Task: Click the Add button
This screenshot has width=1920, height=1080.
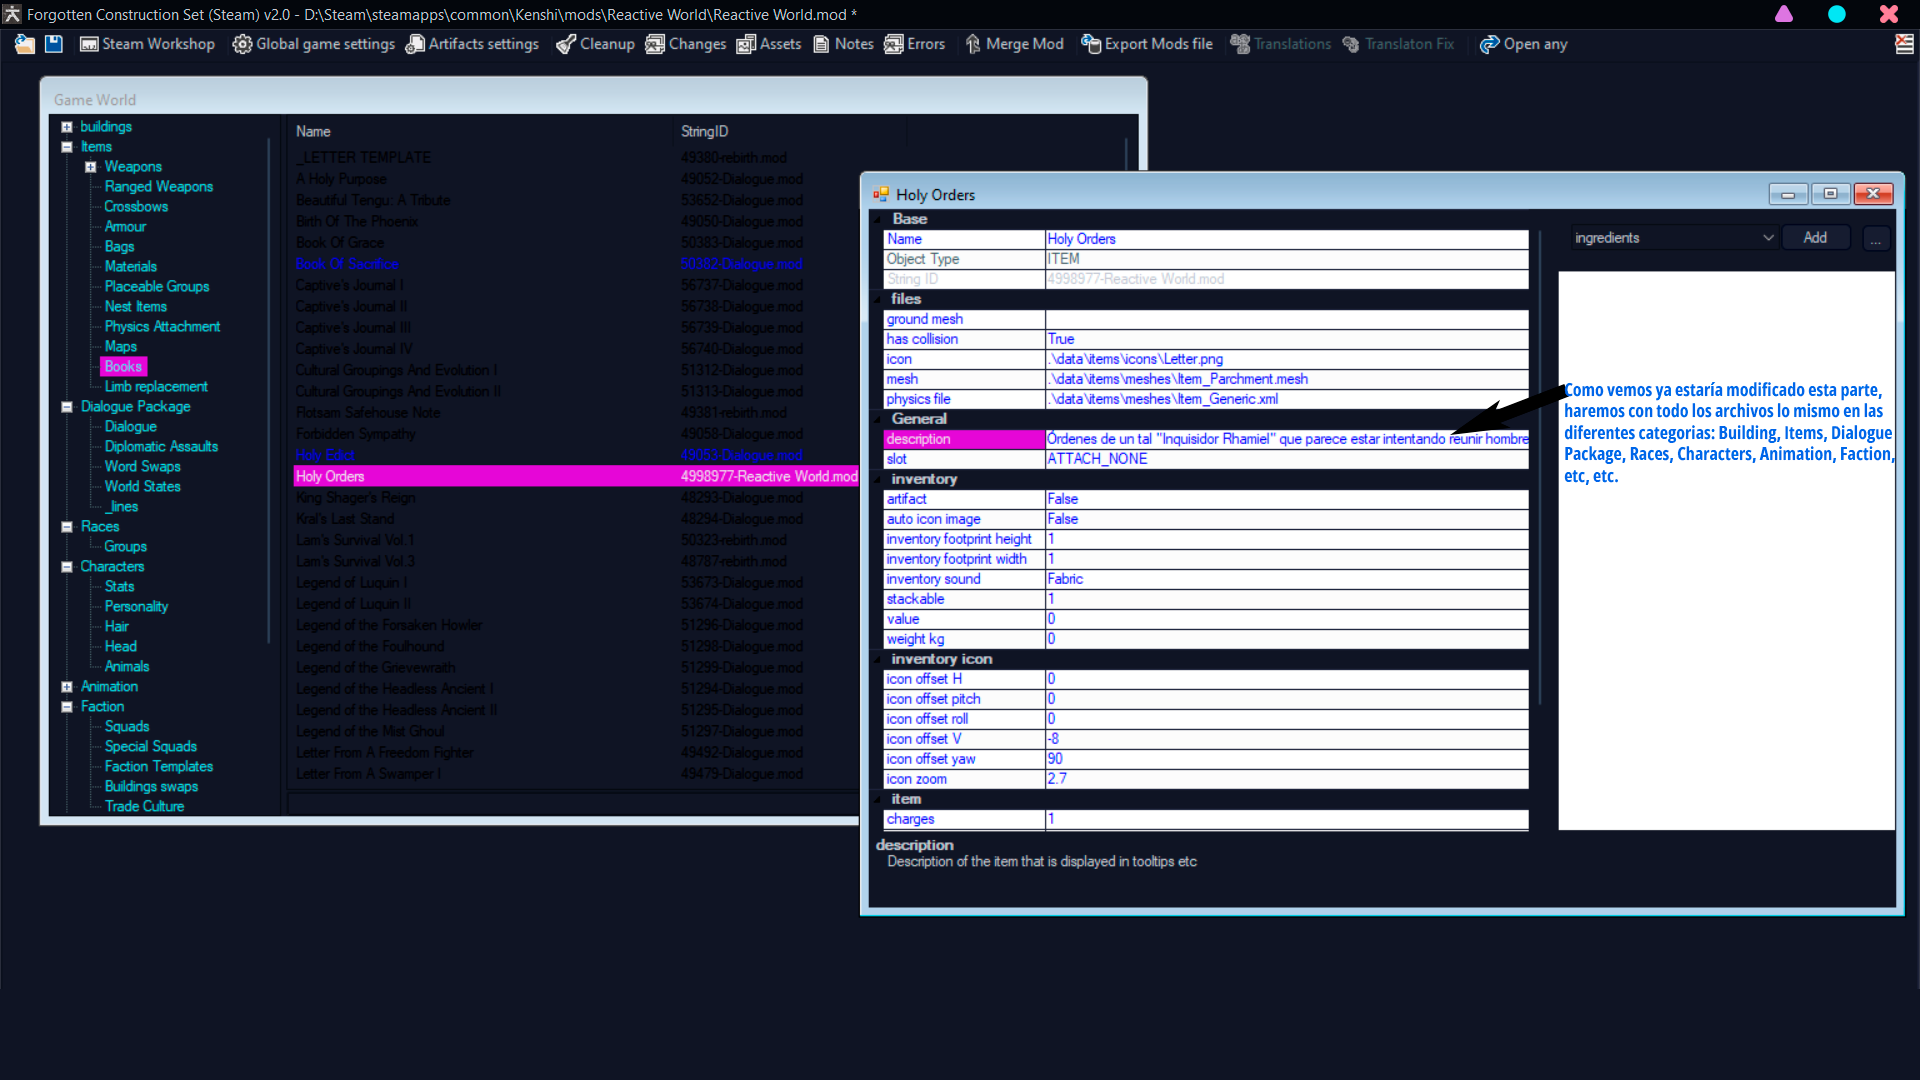Action: pyautogui.click(x=1815, y=238)
